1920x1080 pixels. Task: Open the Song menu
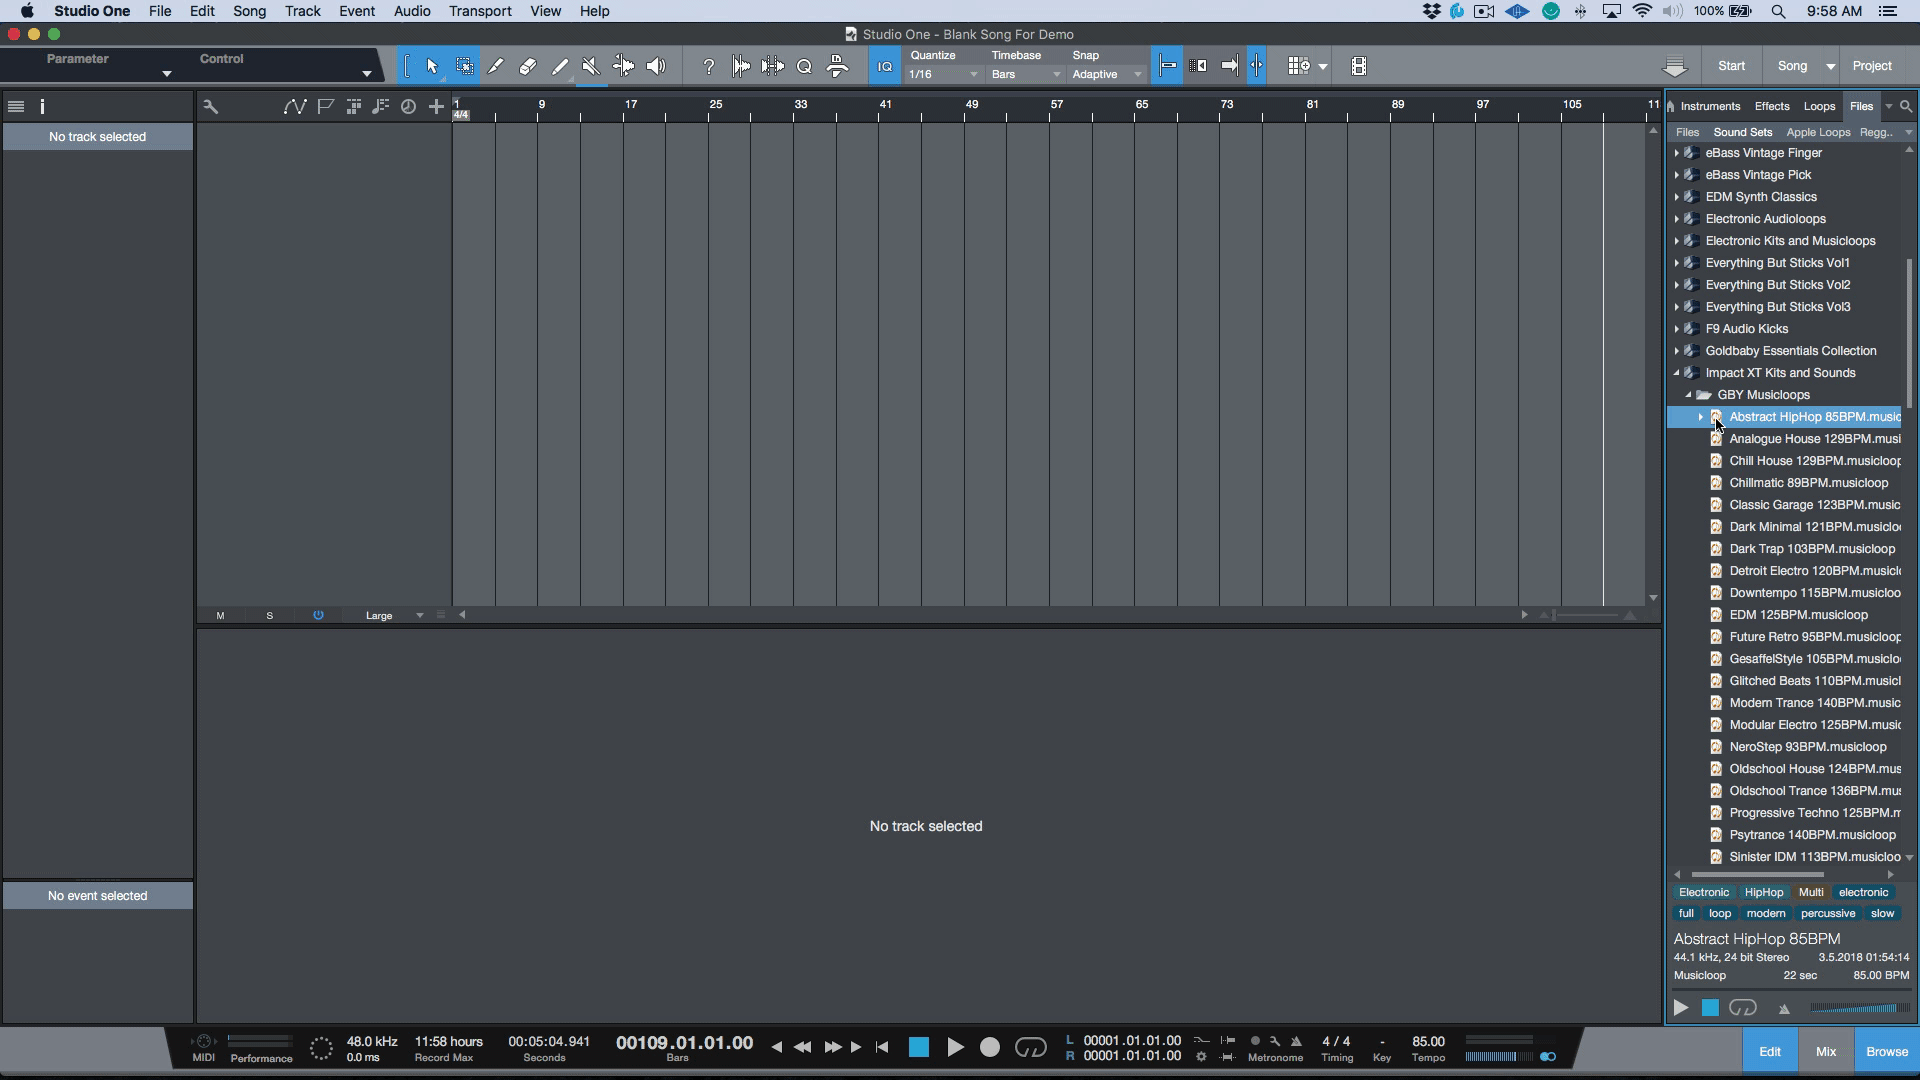249,11
